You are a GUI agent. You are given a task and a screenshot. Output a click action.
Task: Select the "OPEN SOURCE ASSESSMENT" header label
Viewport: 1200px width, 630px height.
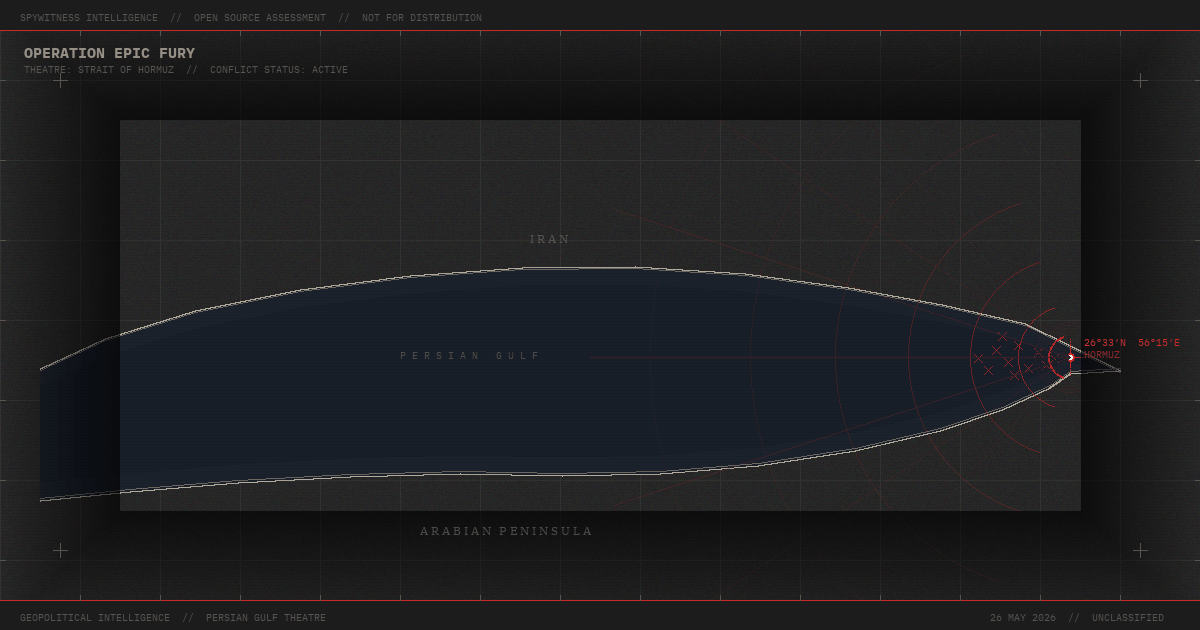pyautogui.click(x=260, y=18)
